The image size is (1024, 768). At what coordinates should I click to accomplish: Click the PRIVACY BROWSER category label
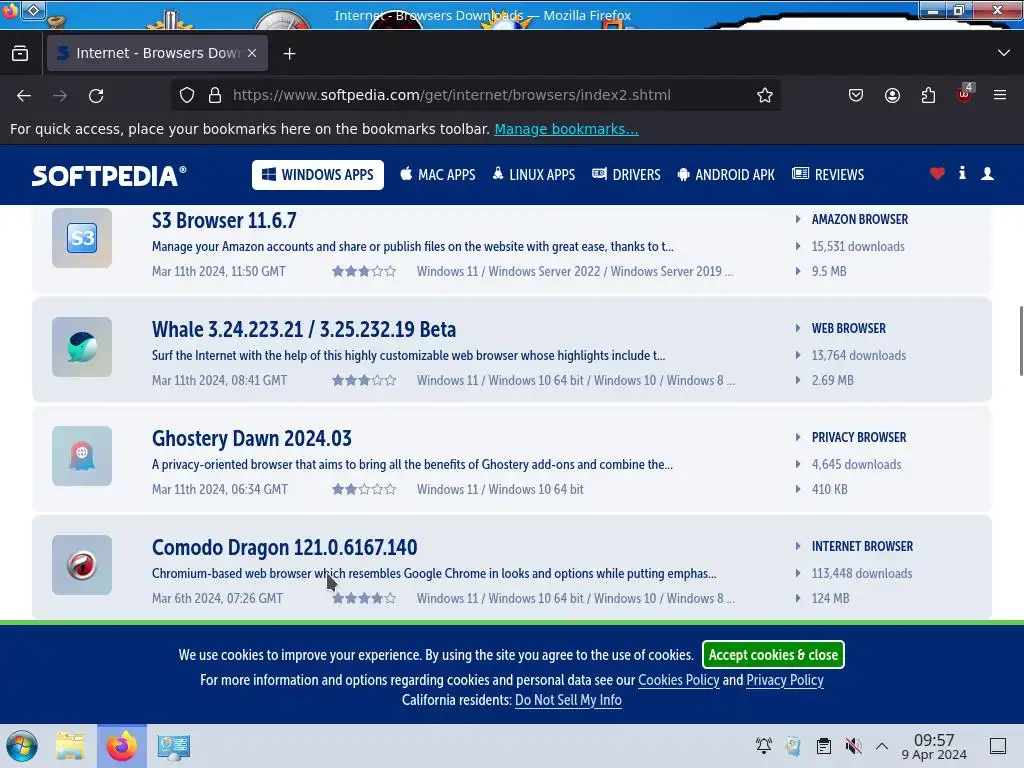859,438
